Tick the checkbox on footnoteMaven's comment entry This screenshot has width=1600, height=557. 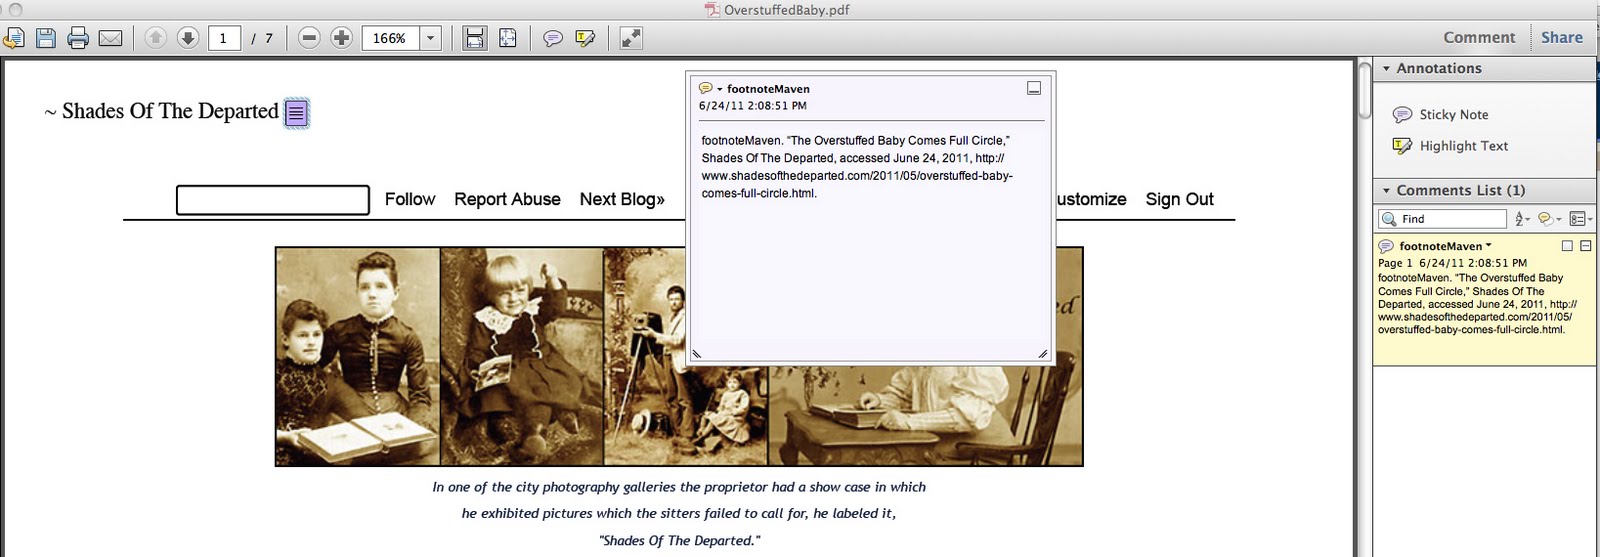tap(1567, 246)
